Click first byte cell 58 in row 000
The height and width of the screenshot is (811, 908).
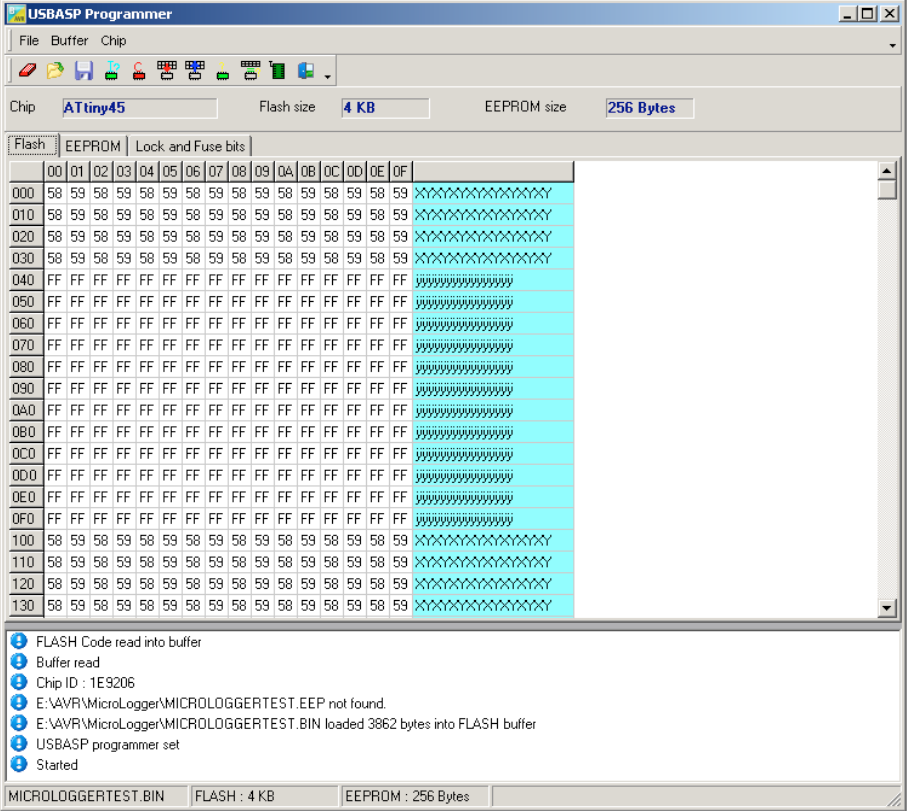55,193
